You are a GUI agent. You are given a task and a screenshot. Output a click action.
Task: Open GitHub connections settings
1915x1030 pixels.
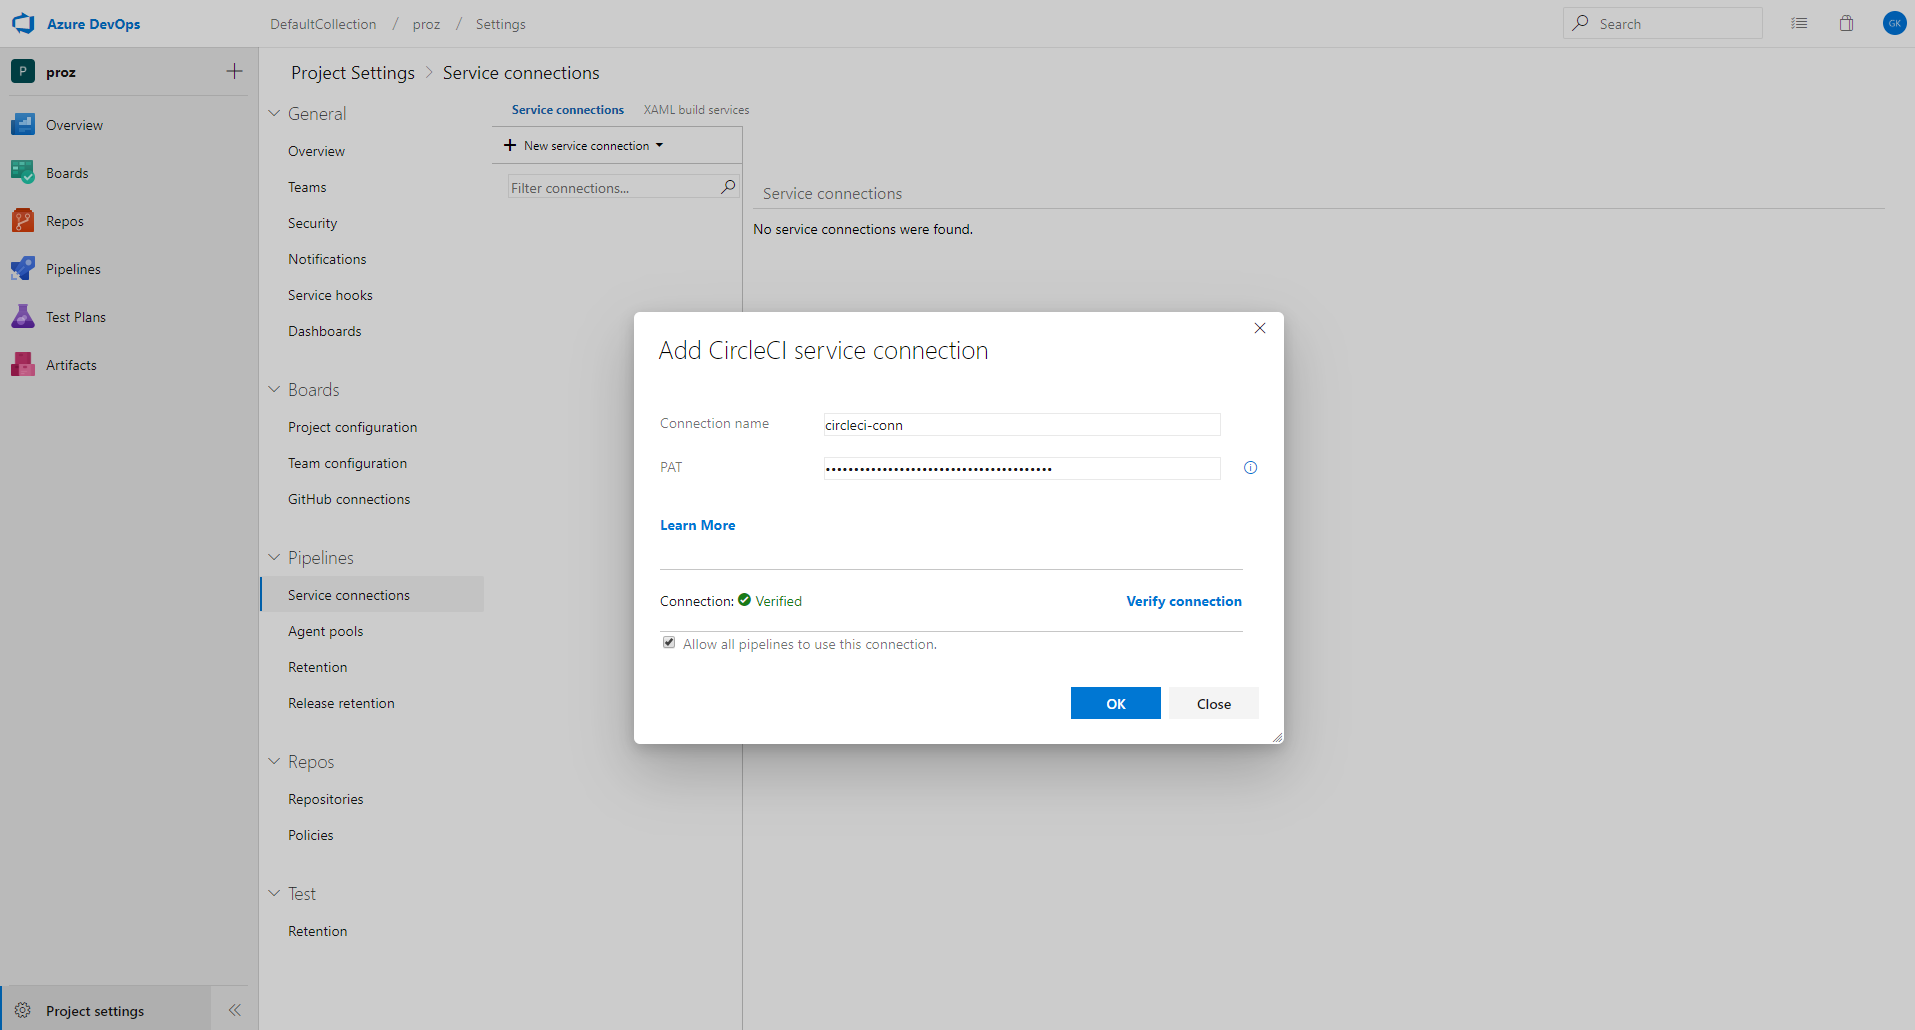349,499
